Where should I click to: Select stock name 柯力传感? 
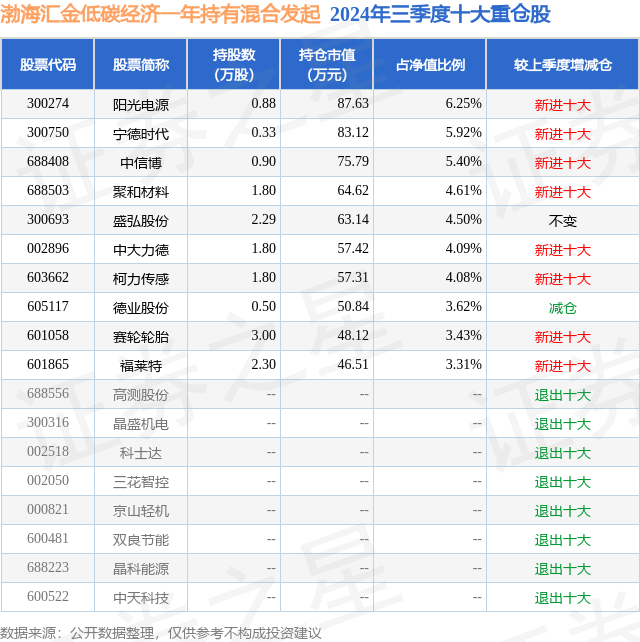click(141, 279)
